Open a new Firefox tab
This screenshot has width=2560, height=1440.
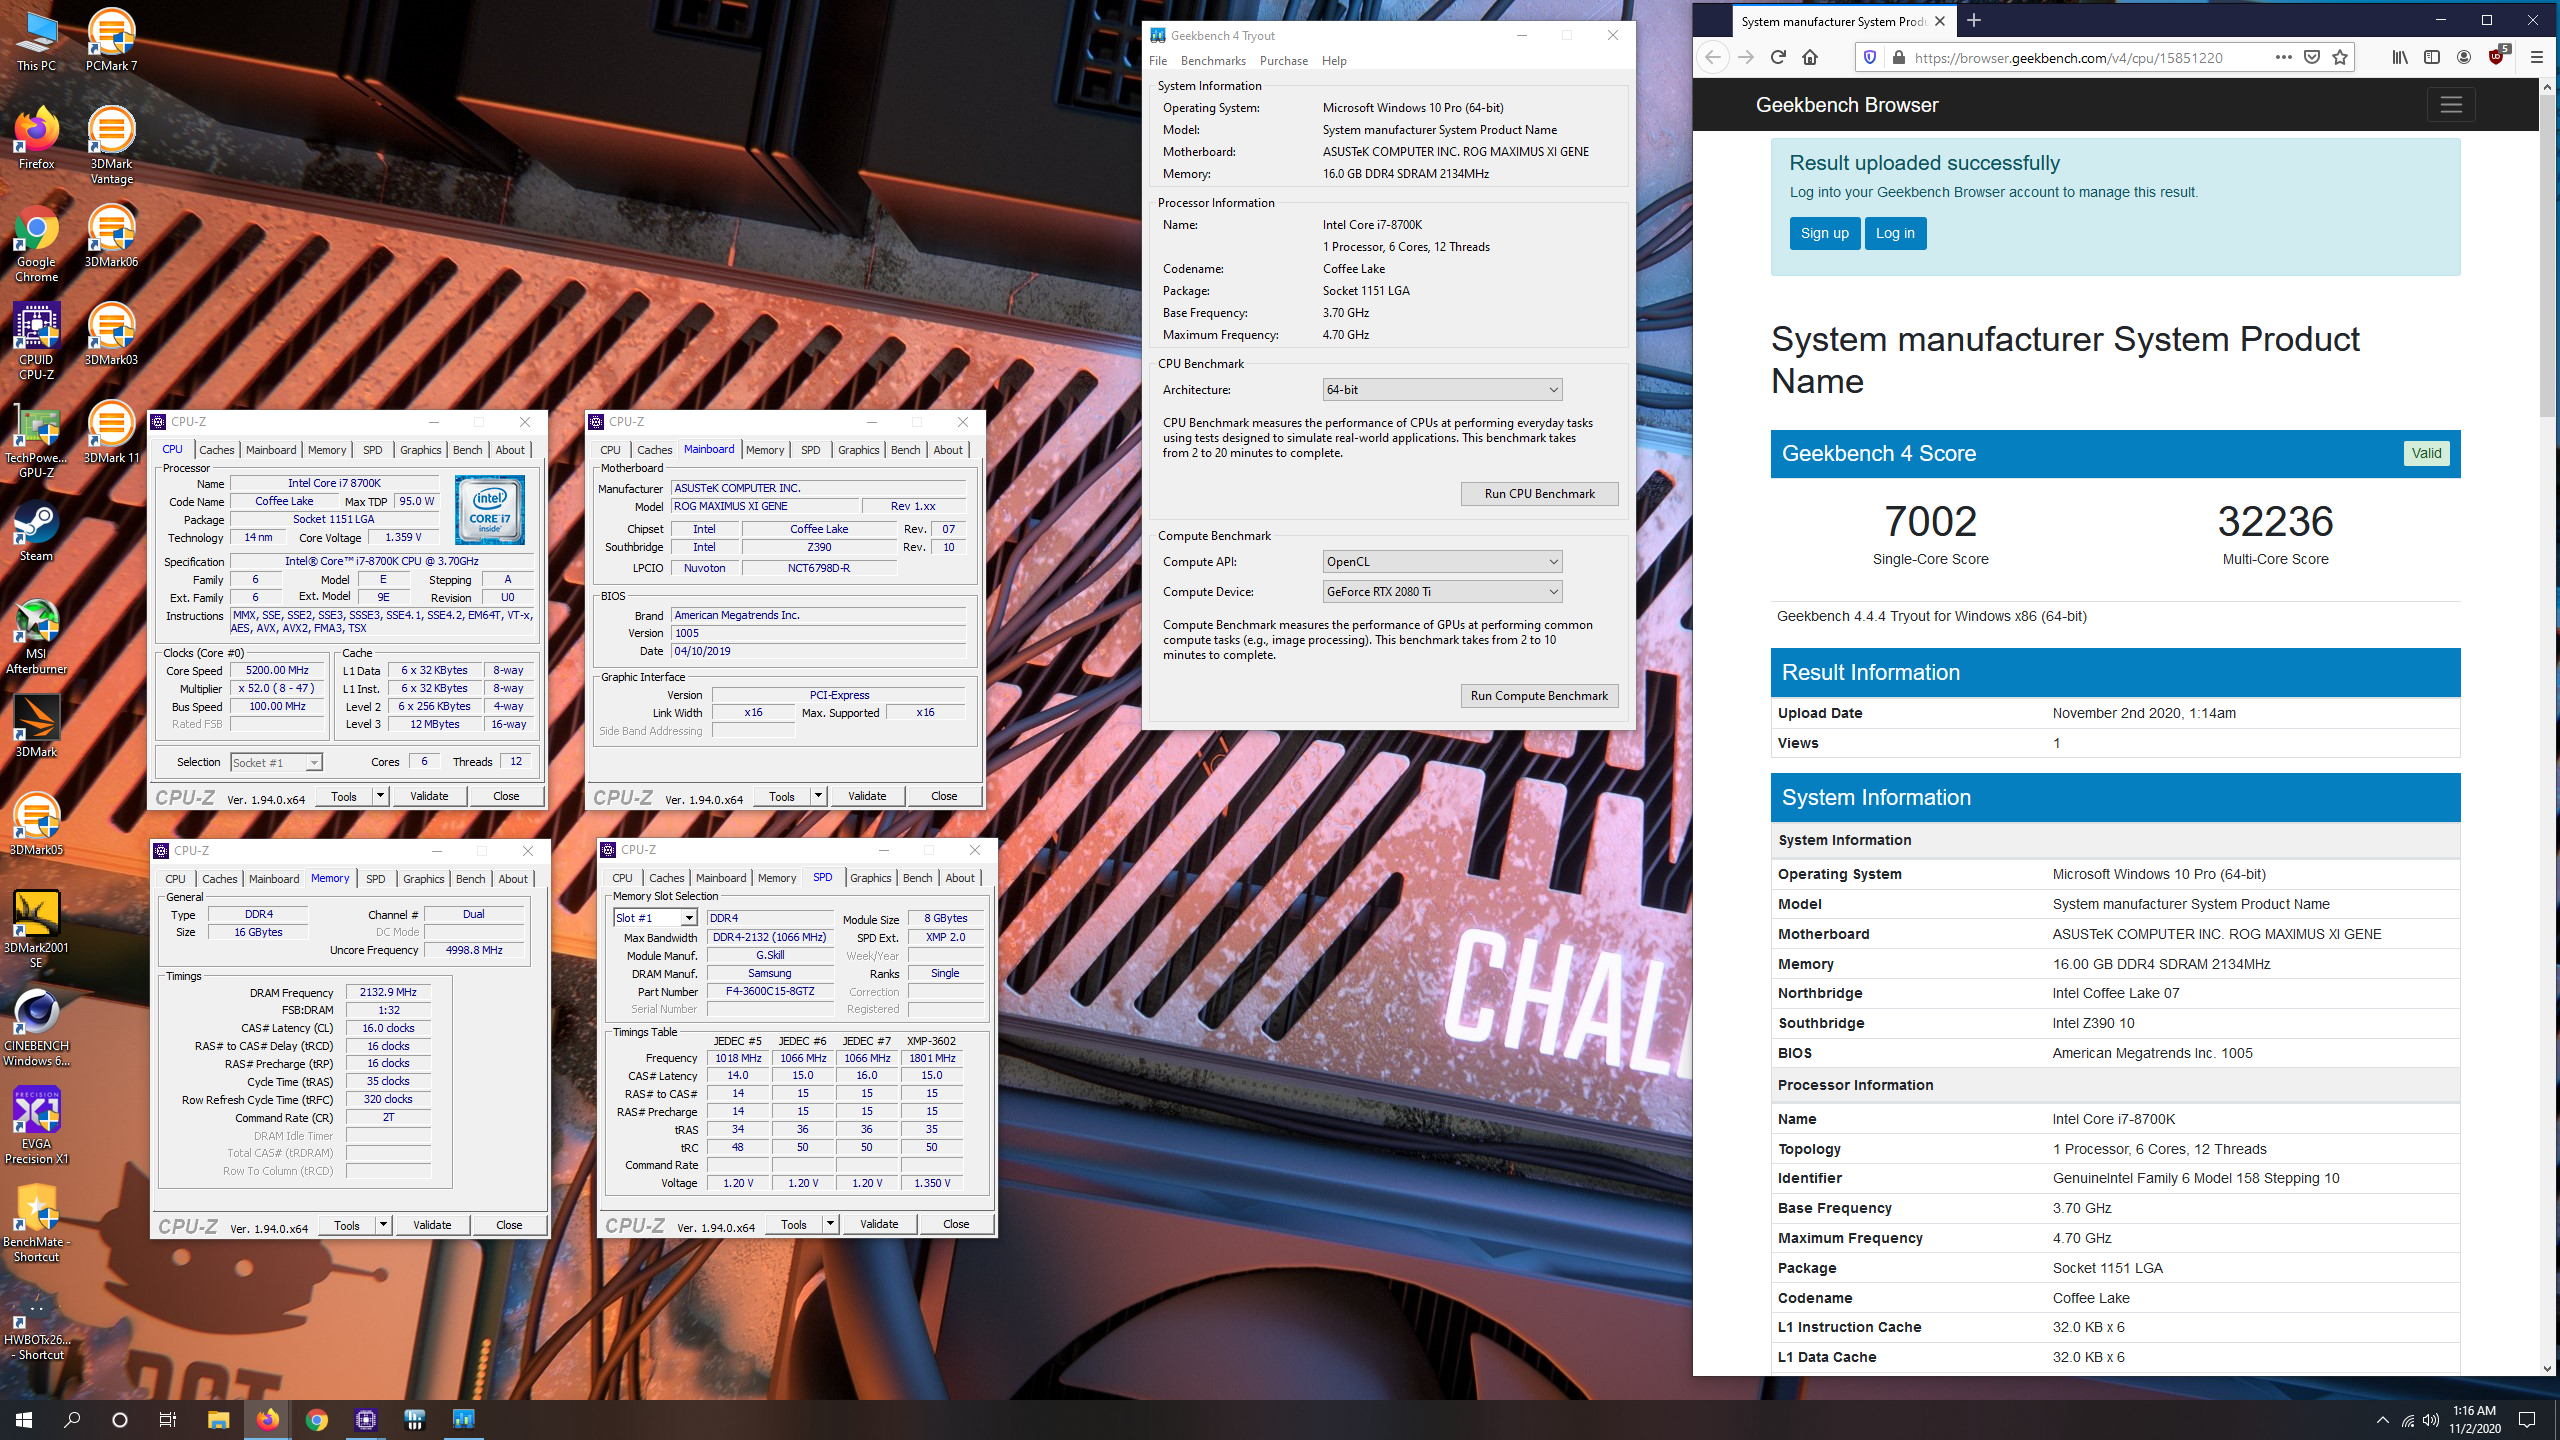[1974, 20]
